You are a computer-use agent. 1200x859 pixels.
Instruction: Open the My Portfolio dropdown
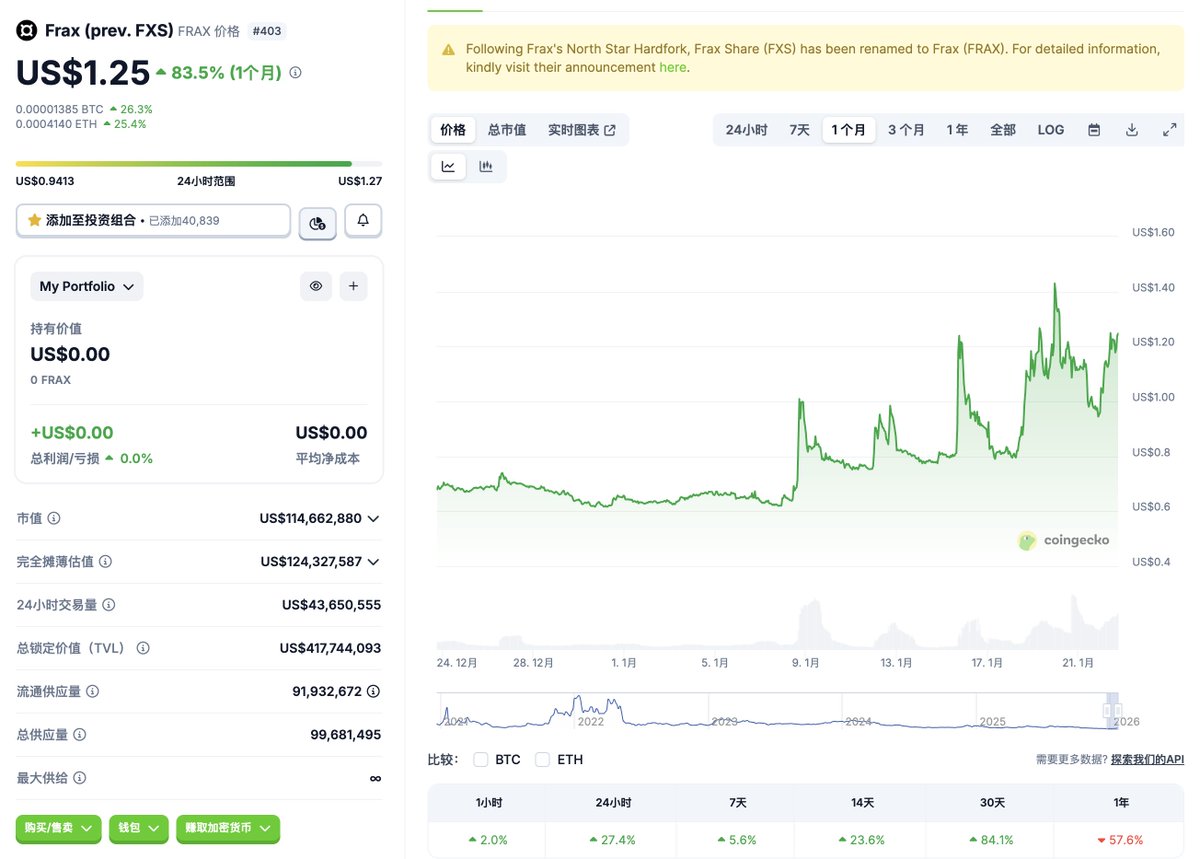87,287
